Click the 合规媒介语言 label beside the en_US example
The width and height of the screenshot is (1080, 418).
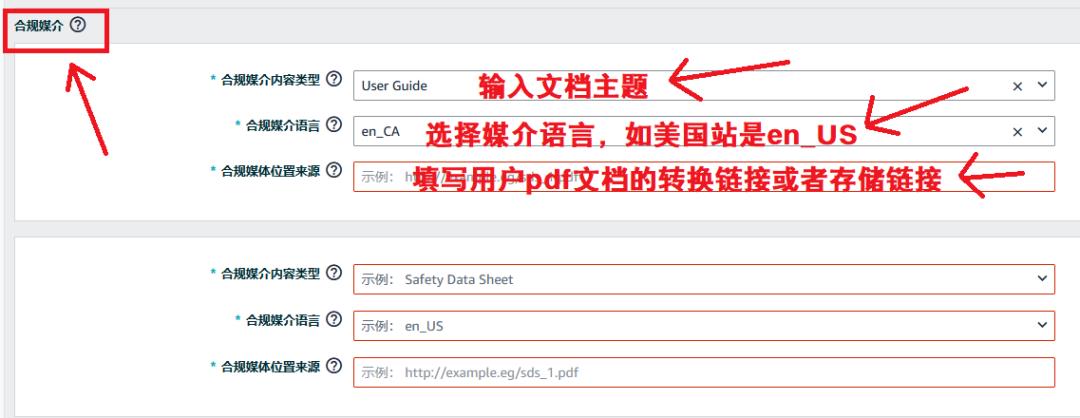tap(283, 320)
